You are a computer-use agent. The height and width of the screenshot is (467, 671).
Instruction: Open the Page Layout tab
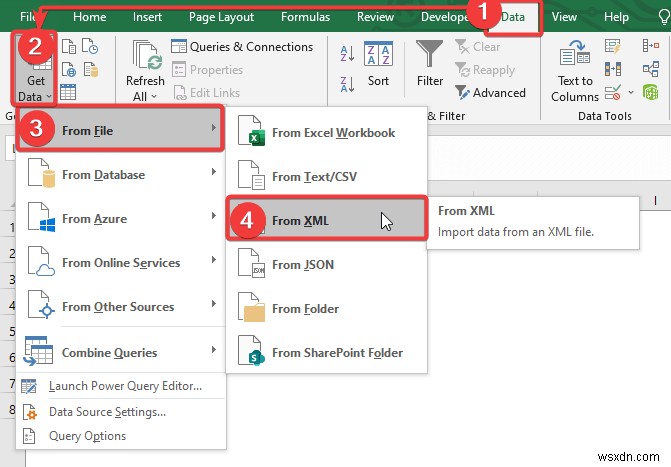point(221,17)
